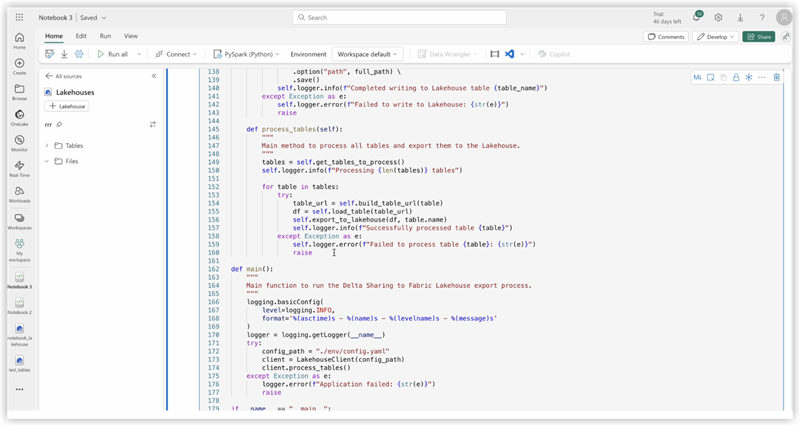Click the save notebook toolbar icon
This screenshot has width=800, height=426.
tap(49, 54)
